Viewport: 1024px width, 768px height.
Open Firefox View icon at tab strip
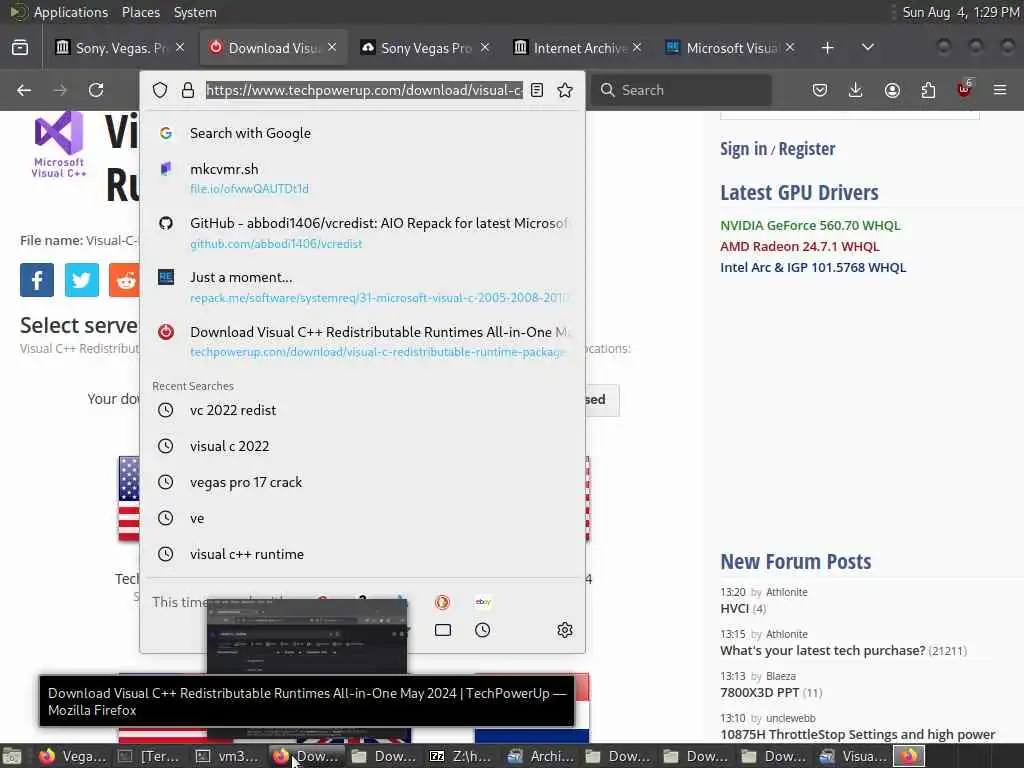coord(20,48)
